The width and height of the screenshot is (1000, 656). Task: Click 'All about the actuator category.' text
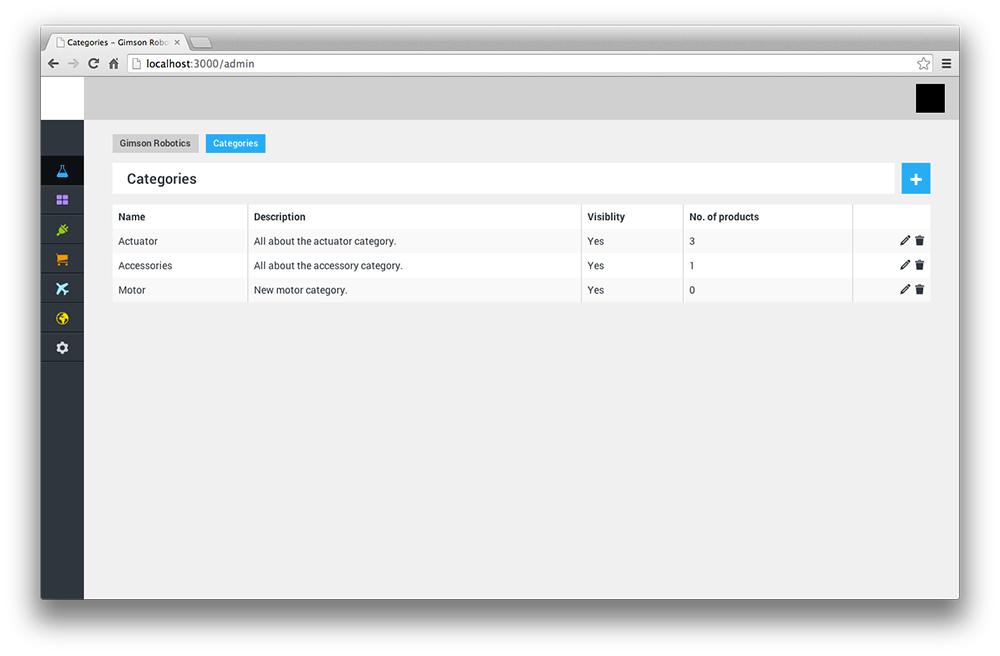325,241
